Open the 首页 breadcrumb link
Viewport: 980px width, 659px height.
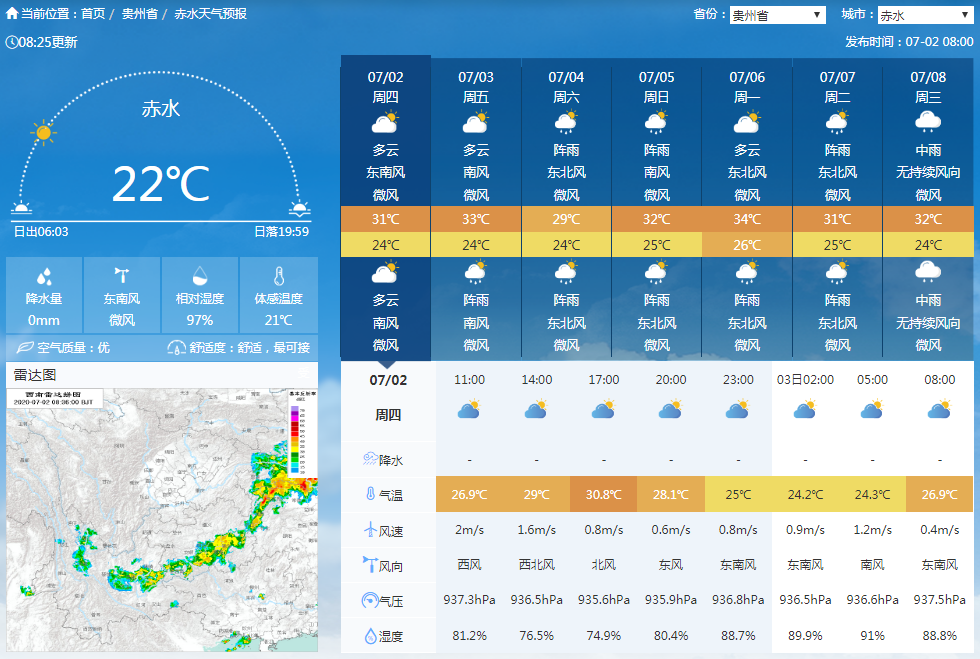tap(93, 14)
